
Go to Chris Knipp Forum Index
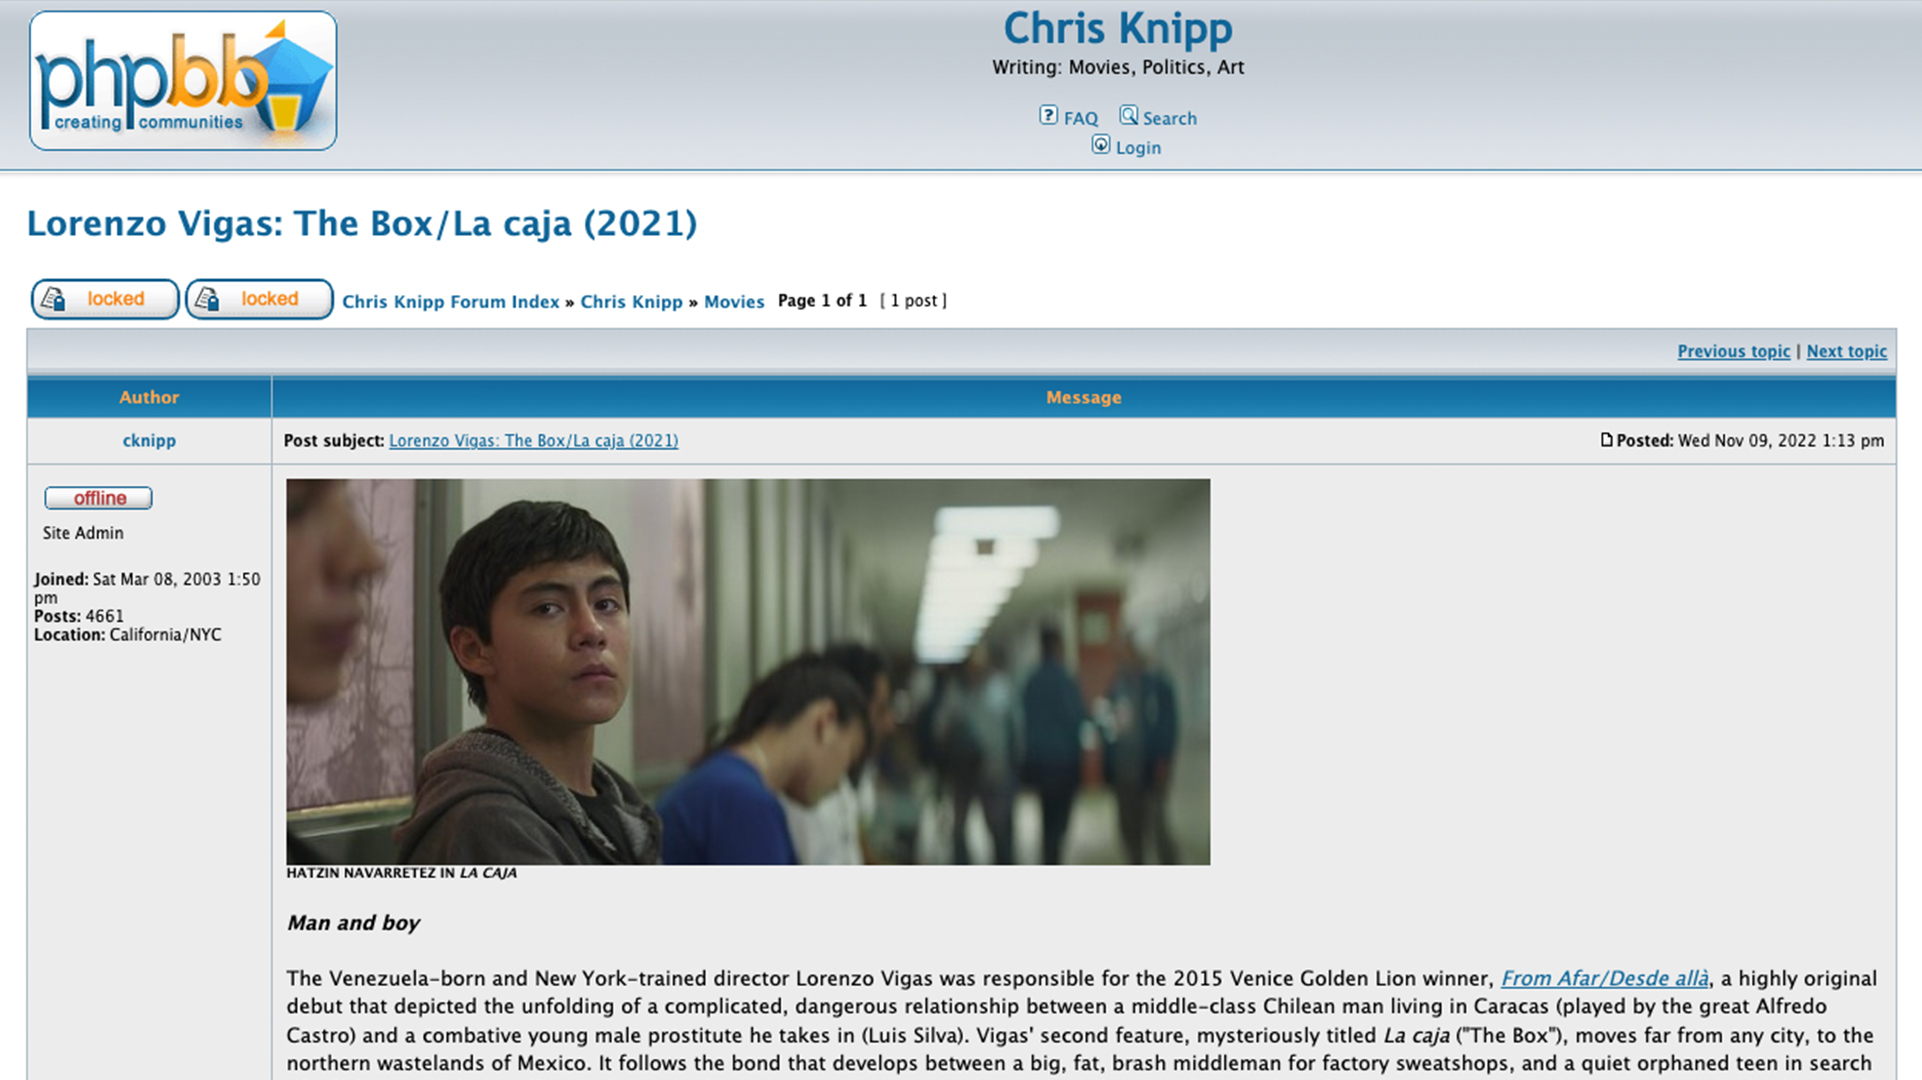pyautogui.click(x=450, y=301)
